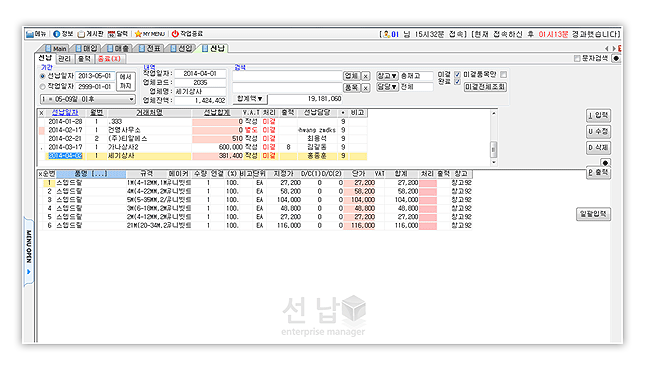Click the 104,000 unit price cell
645x370 pixels.
pyautogui.click(x=360, y=200)
